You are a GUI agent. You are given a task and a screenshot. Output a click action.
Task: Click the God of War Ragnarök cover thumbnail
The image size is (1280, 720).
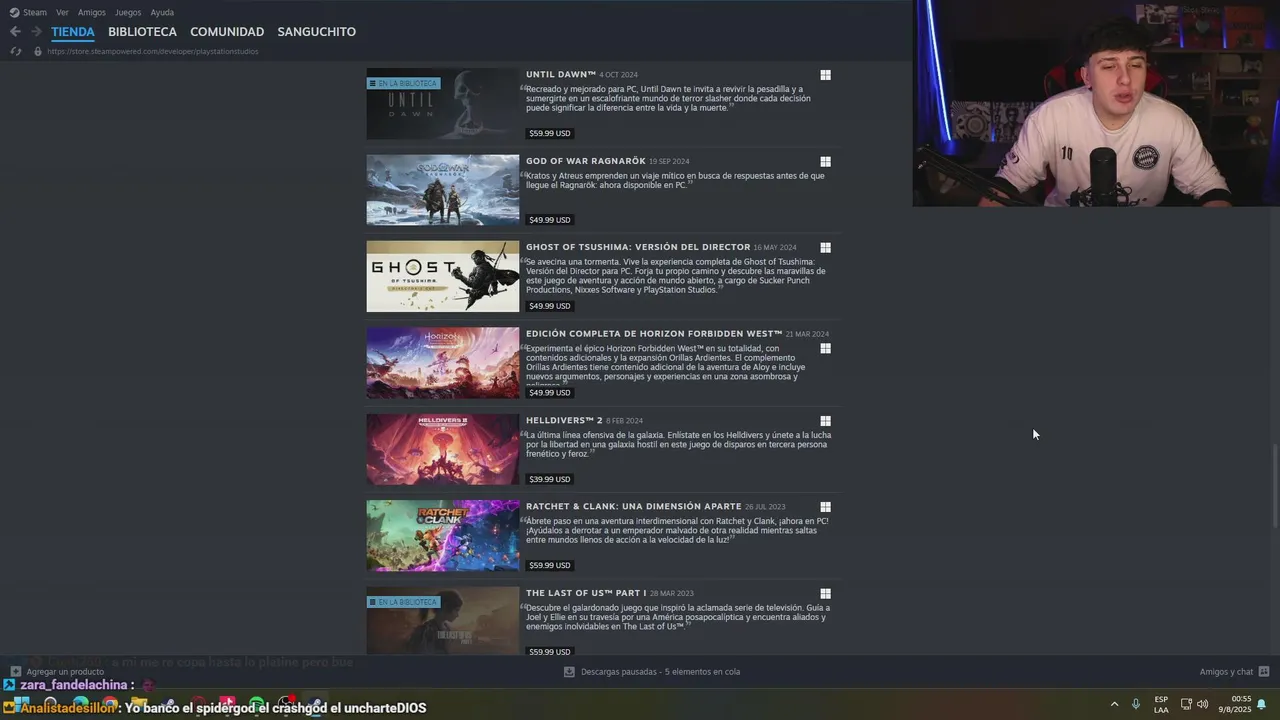443,190
